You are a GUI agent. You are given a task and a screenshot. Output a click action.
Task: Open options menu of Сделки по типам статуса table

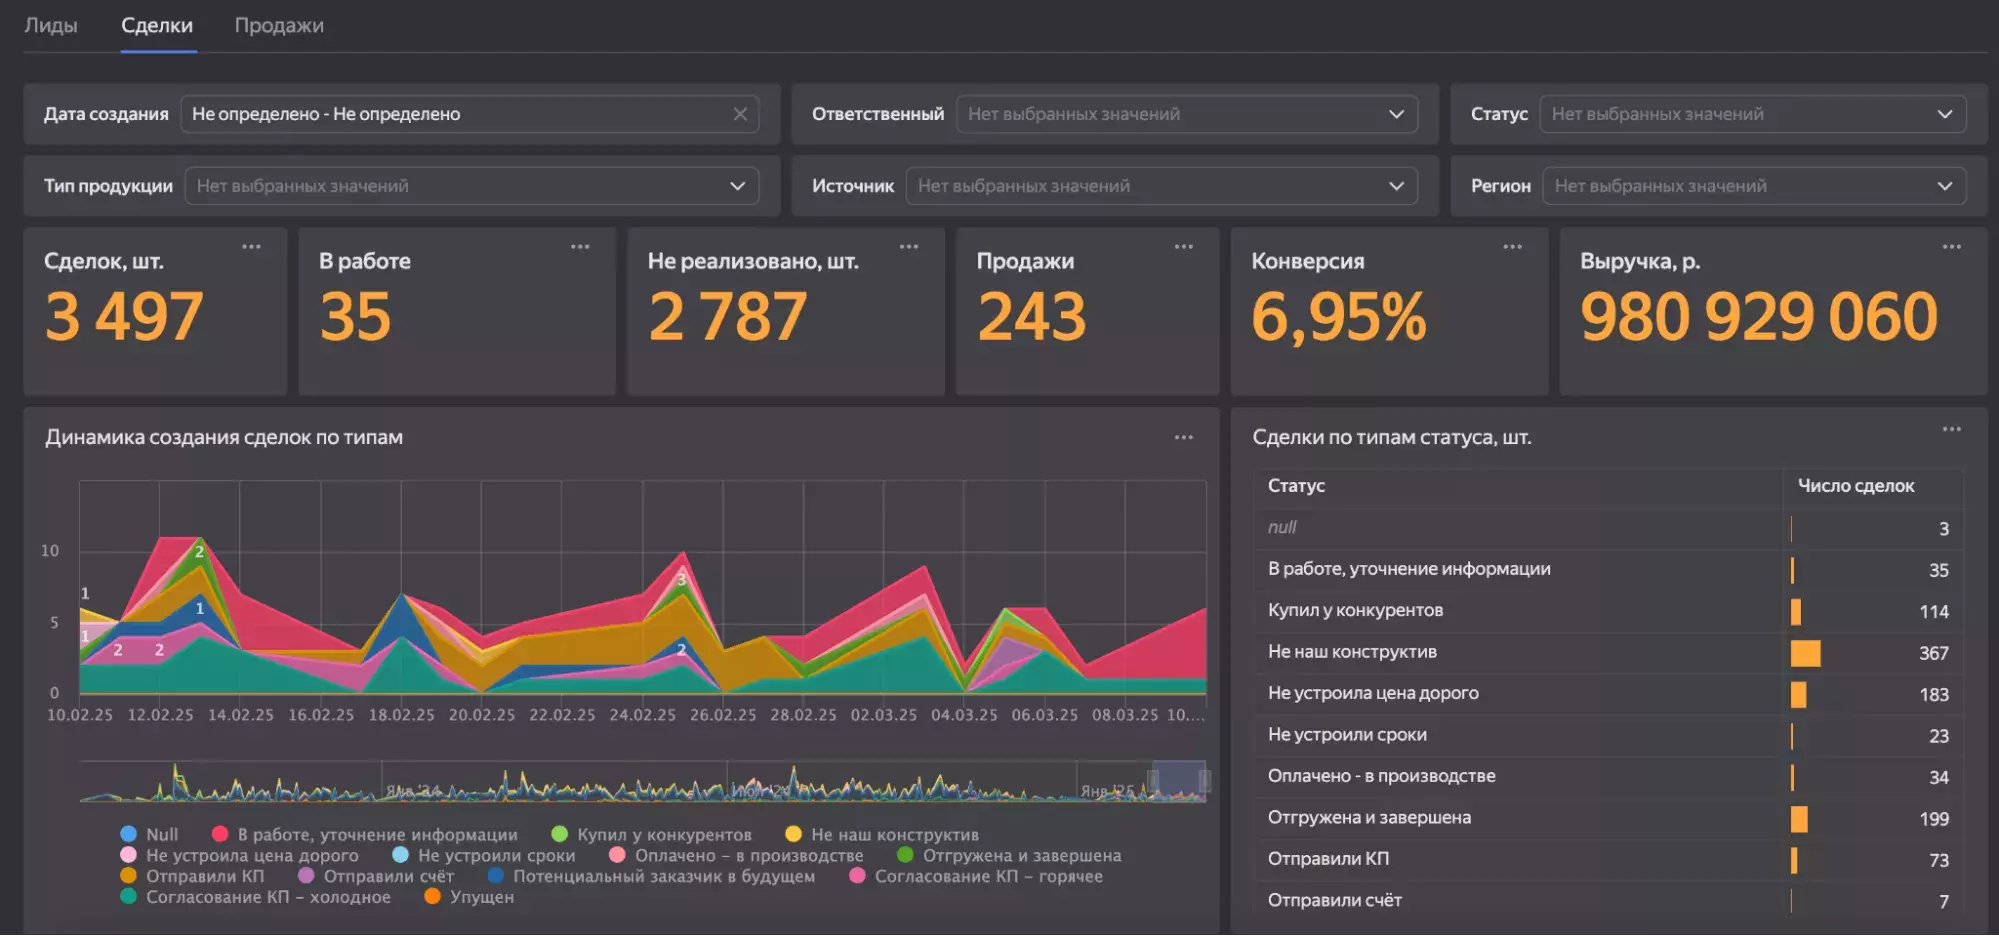(x=1951, y=430)
